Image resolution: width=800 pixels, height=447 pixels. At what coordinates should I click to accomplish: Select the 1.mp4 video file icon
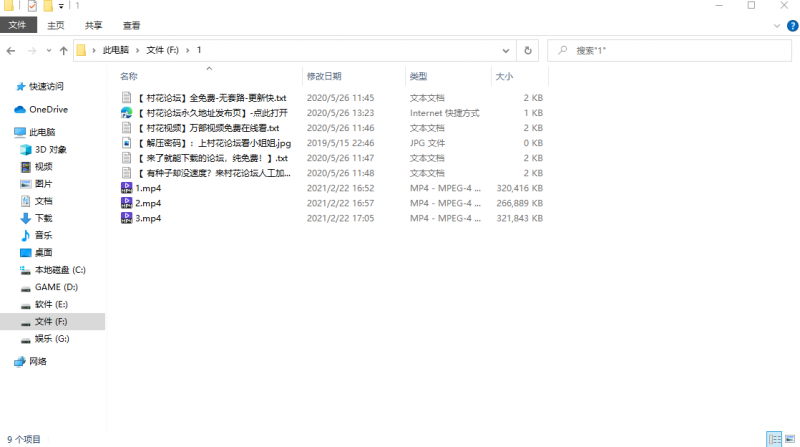[x=126, y=188]
